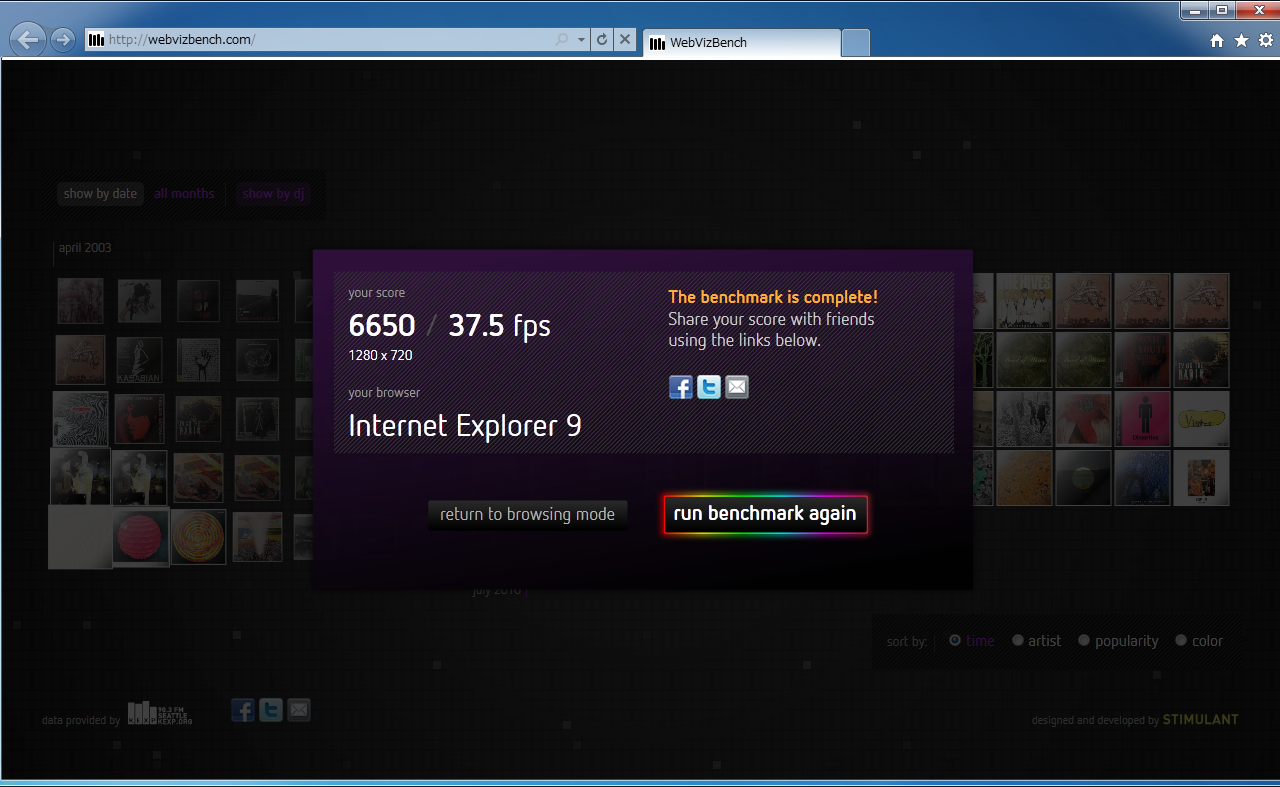Screen dimensions: 1280x787
Task: Click the browser Back arrow button
Action: [x=29, y=40]
